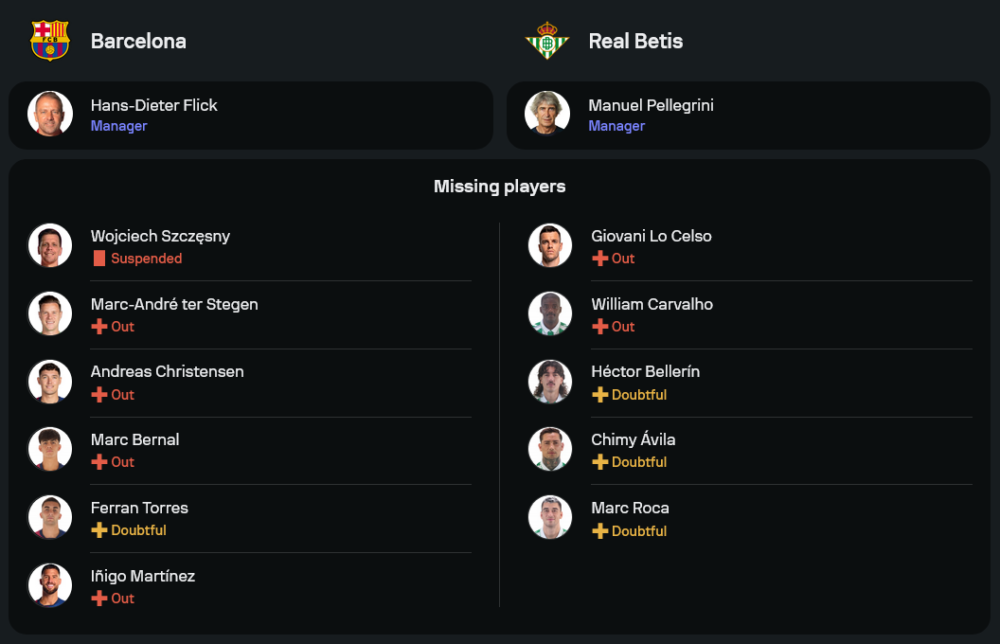
Task: Click the Chimy Ávila player name
Action: pyautogui.click(x=633, y=440)
